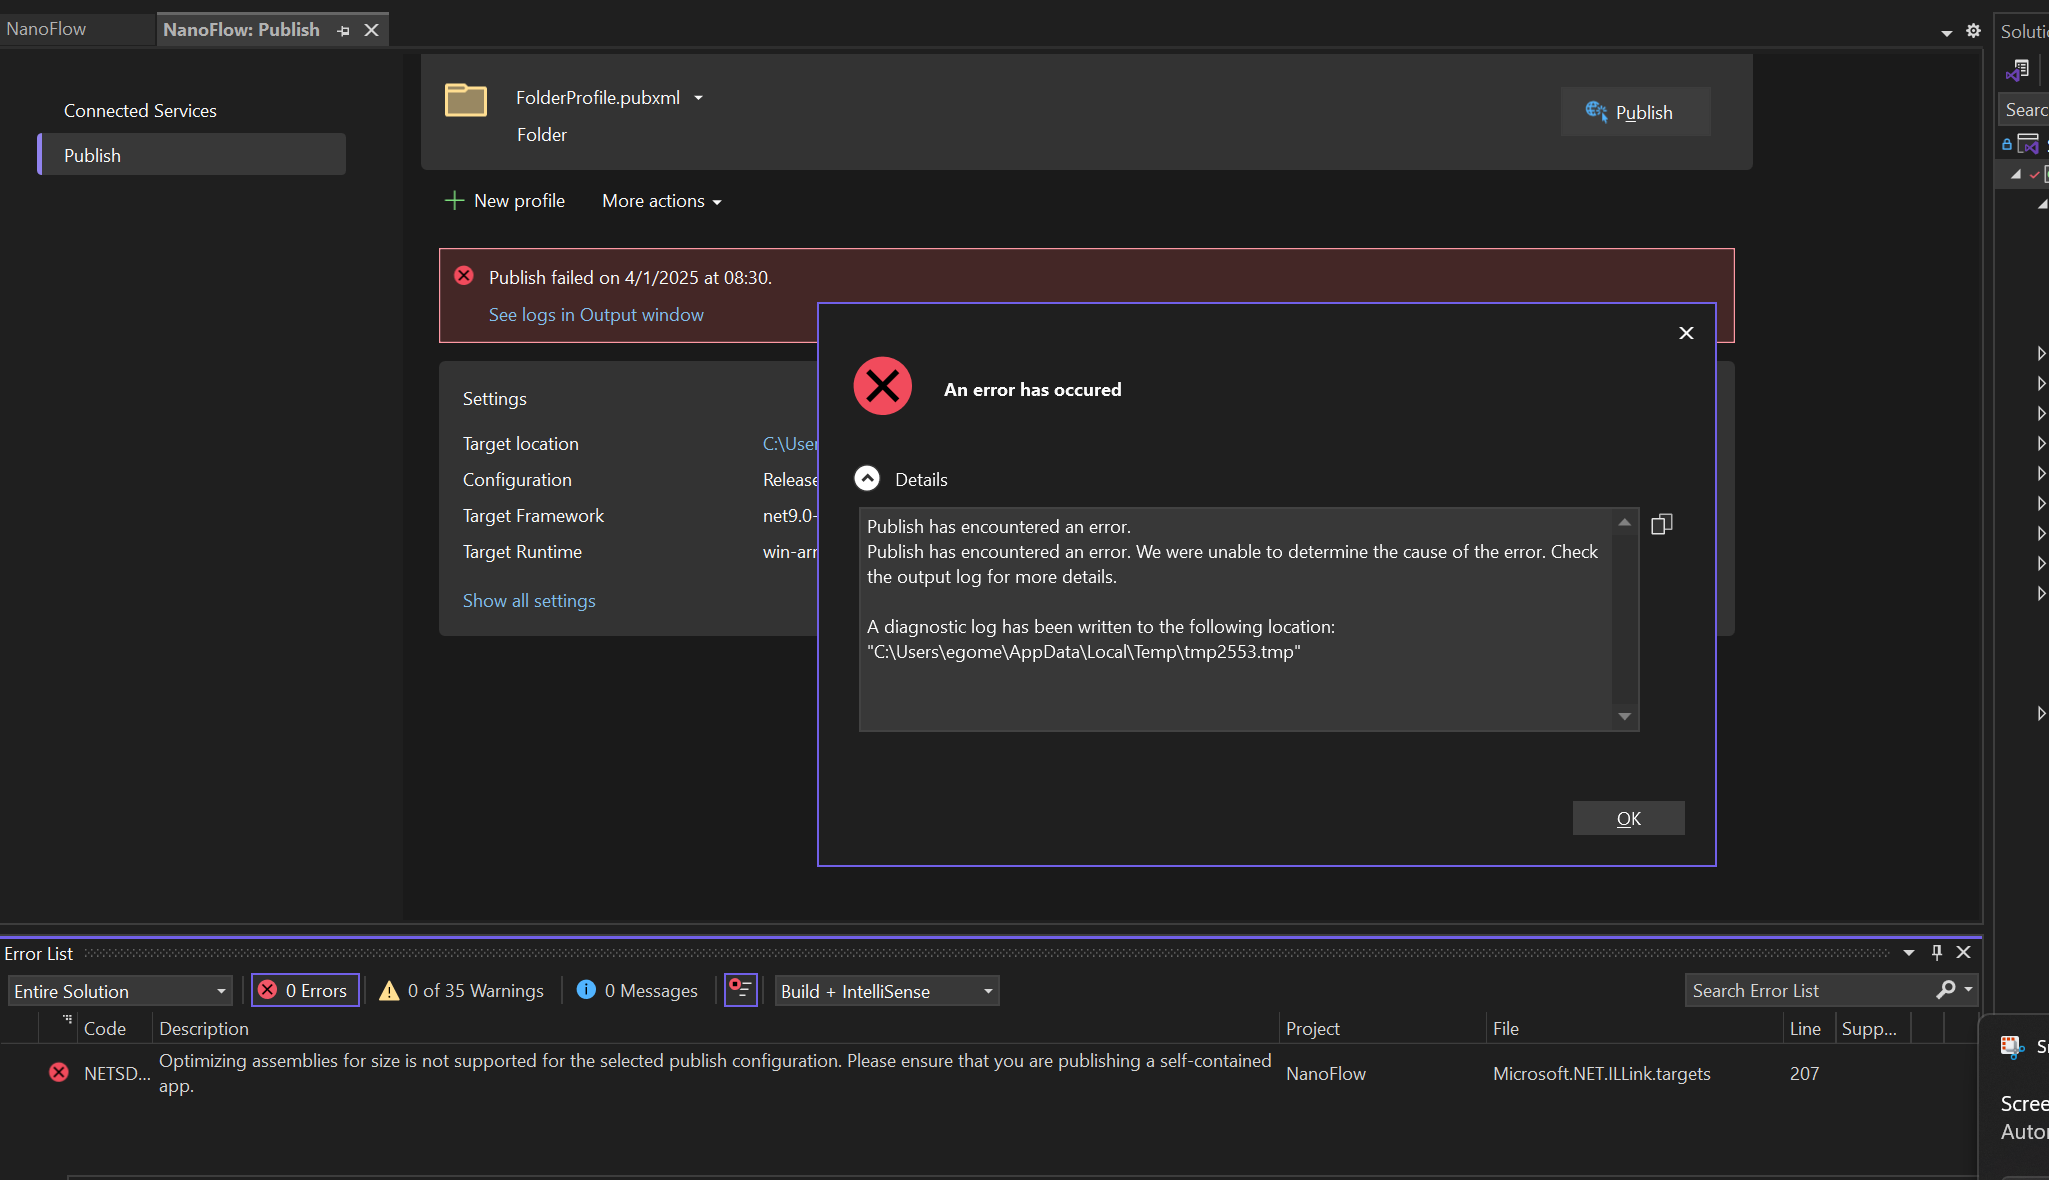Click the NETSDK error red icon
The image size is (2049, 1180).
[58, 1072]
